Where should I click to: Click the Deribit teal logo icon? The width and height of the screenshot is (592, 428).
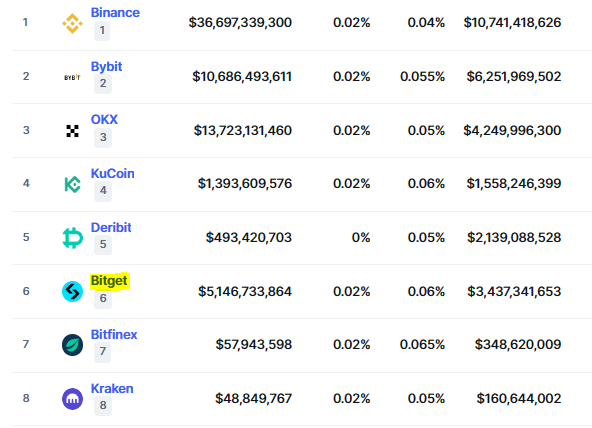(72, 238)
